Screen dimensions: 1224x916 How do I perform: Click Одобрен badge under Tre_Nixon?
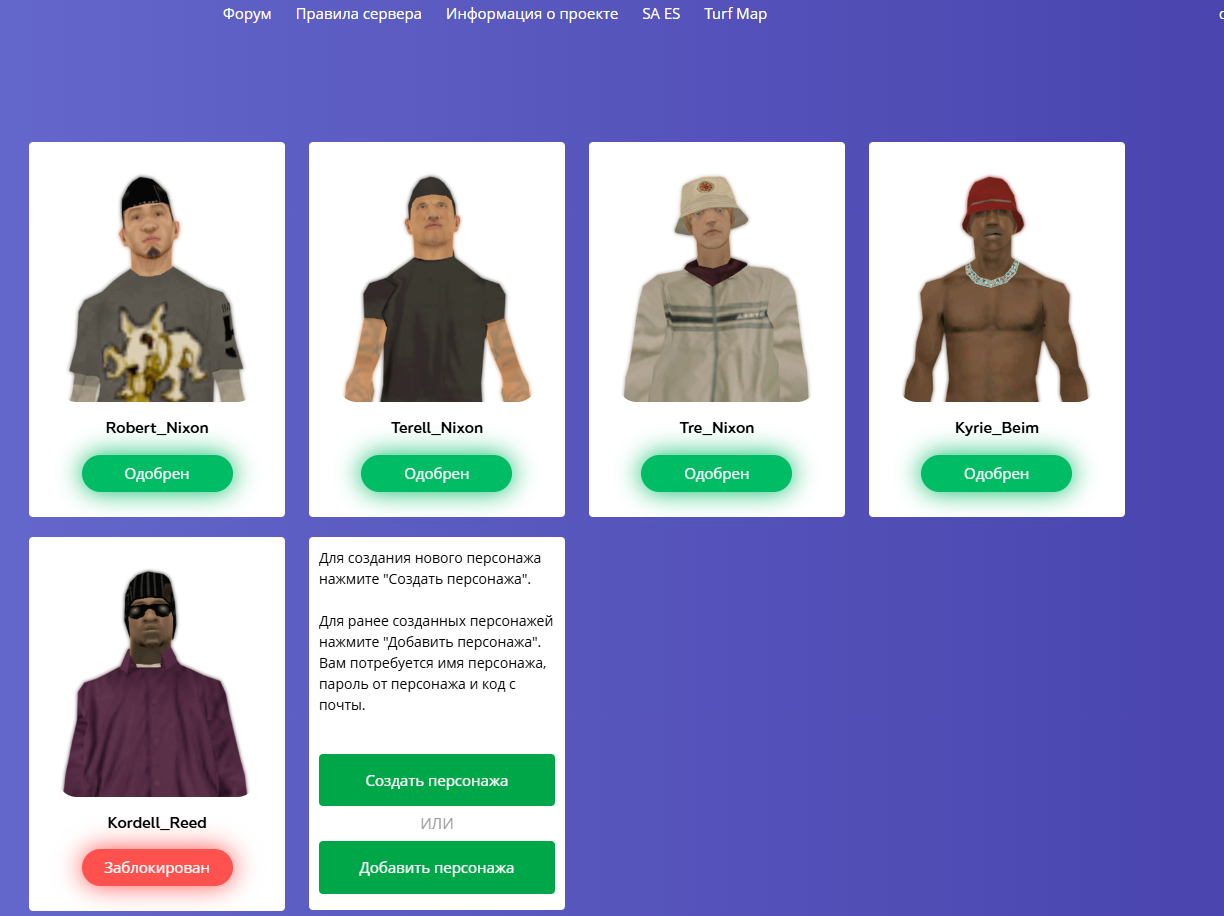click(x=717, y=473)
